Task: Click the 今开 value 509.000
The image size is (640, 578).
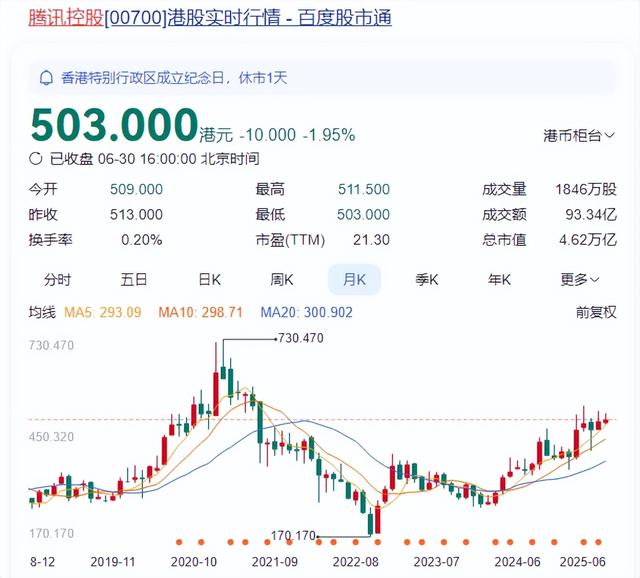Action: tap(136, 189)
